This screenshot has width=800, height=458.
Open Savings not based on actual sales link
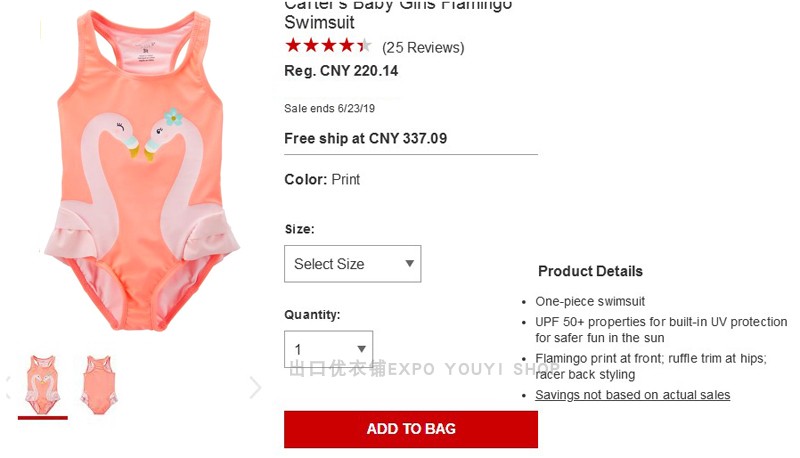[633, 395]
